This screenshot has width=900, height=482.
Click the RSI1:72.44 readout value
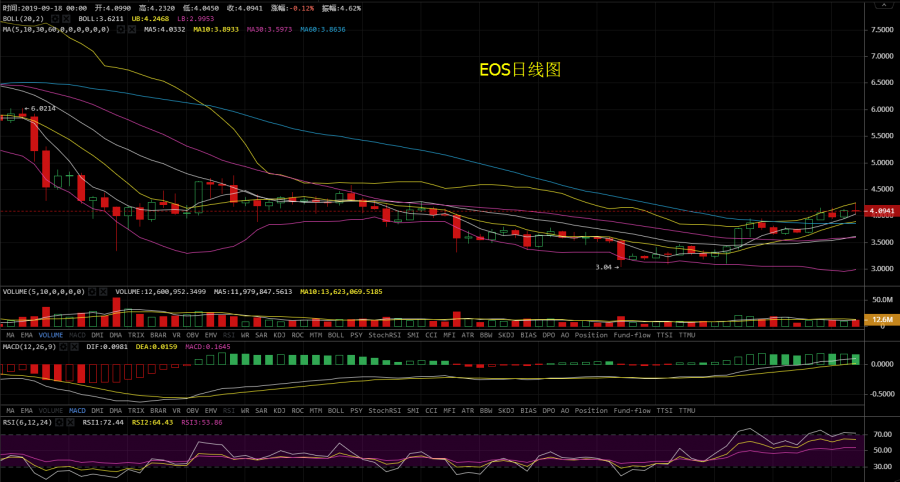[x=103, y=422]
